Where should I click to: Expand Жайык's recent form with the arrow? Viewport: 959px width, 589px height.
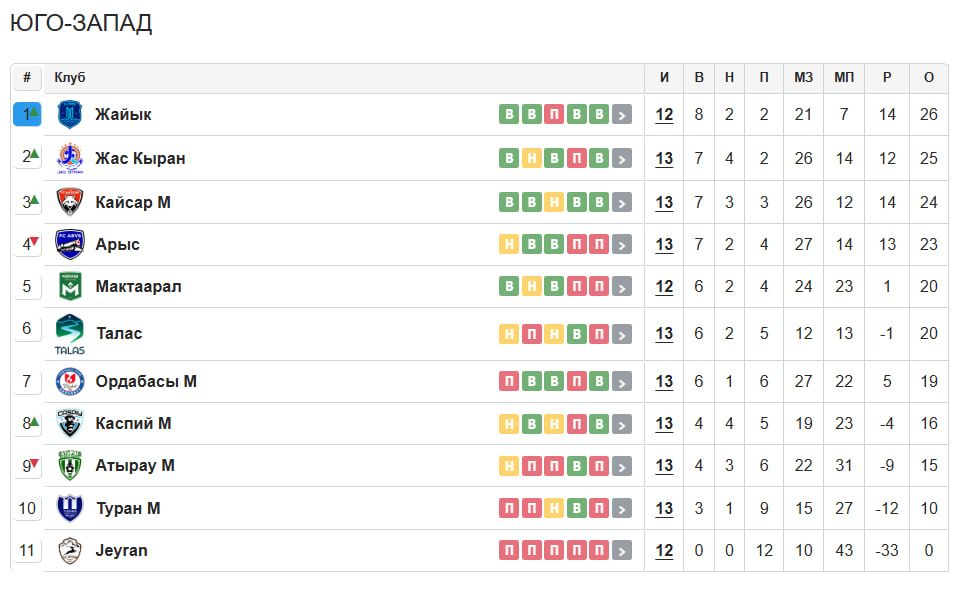coord(621,114)
